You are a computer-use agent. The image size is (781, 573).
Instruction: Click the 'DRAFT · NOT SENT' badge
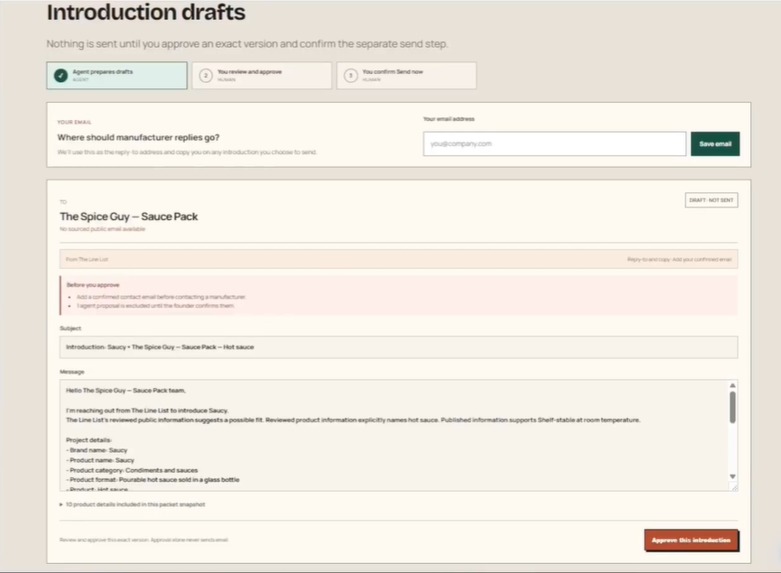711,200
